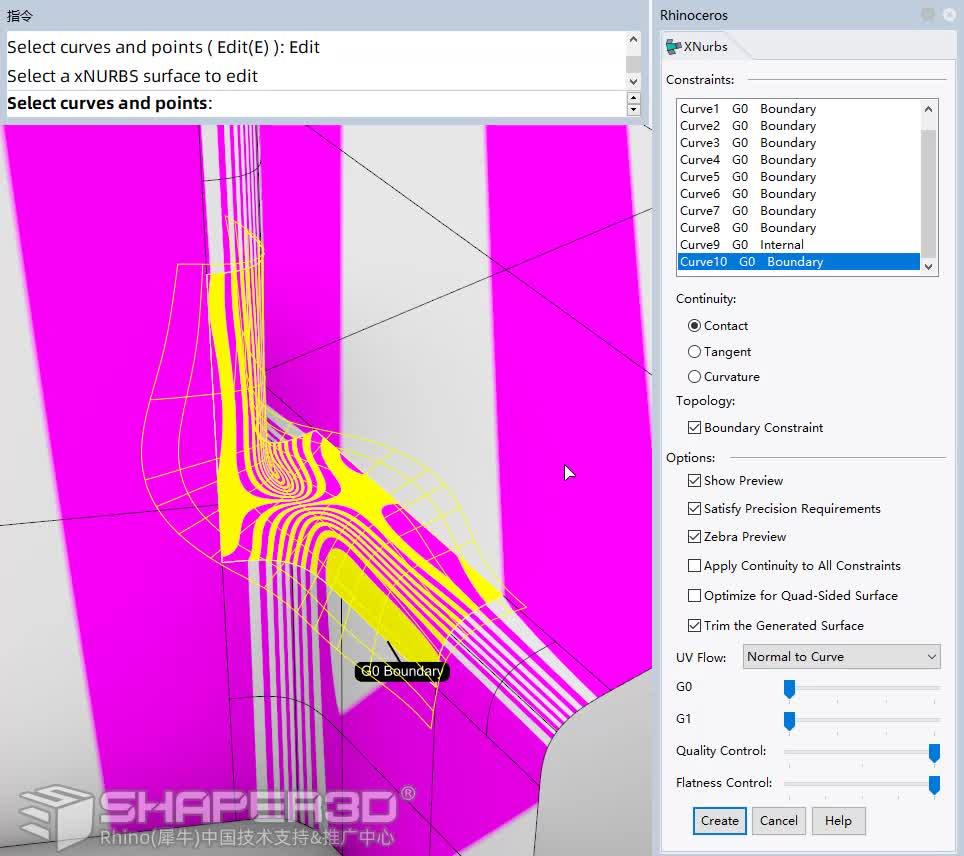
Task: Uncheck Trim the Generated Surface
Action: click(694, 625)
